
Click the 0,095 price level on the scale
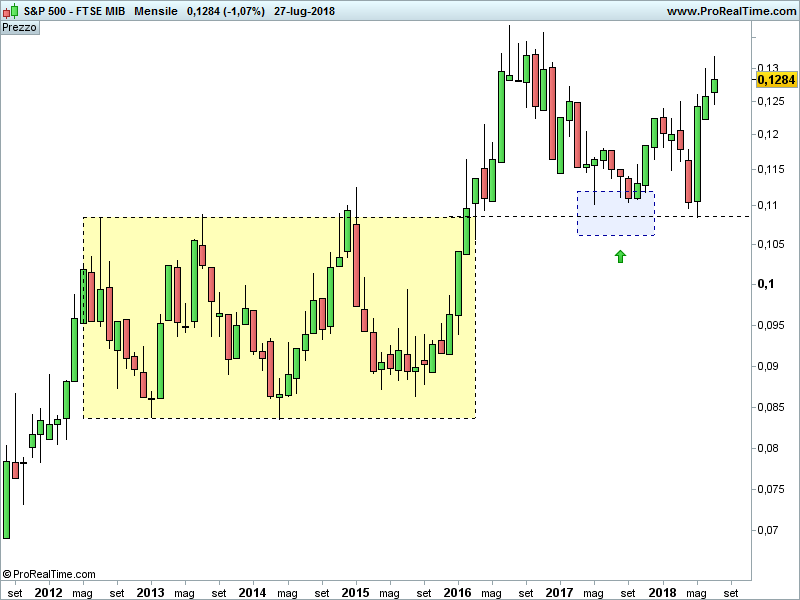[x=771, y=325]
